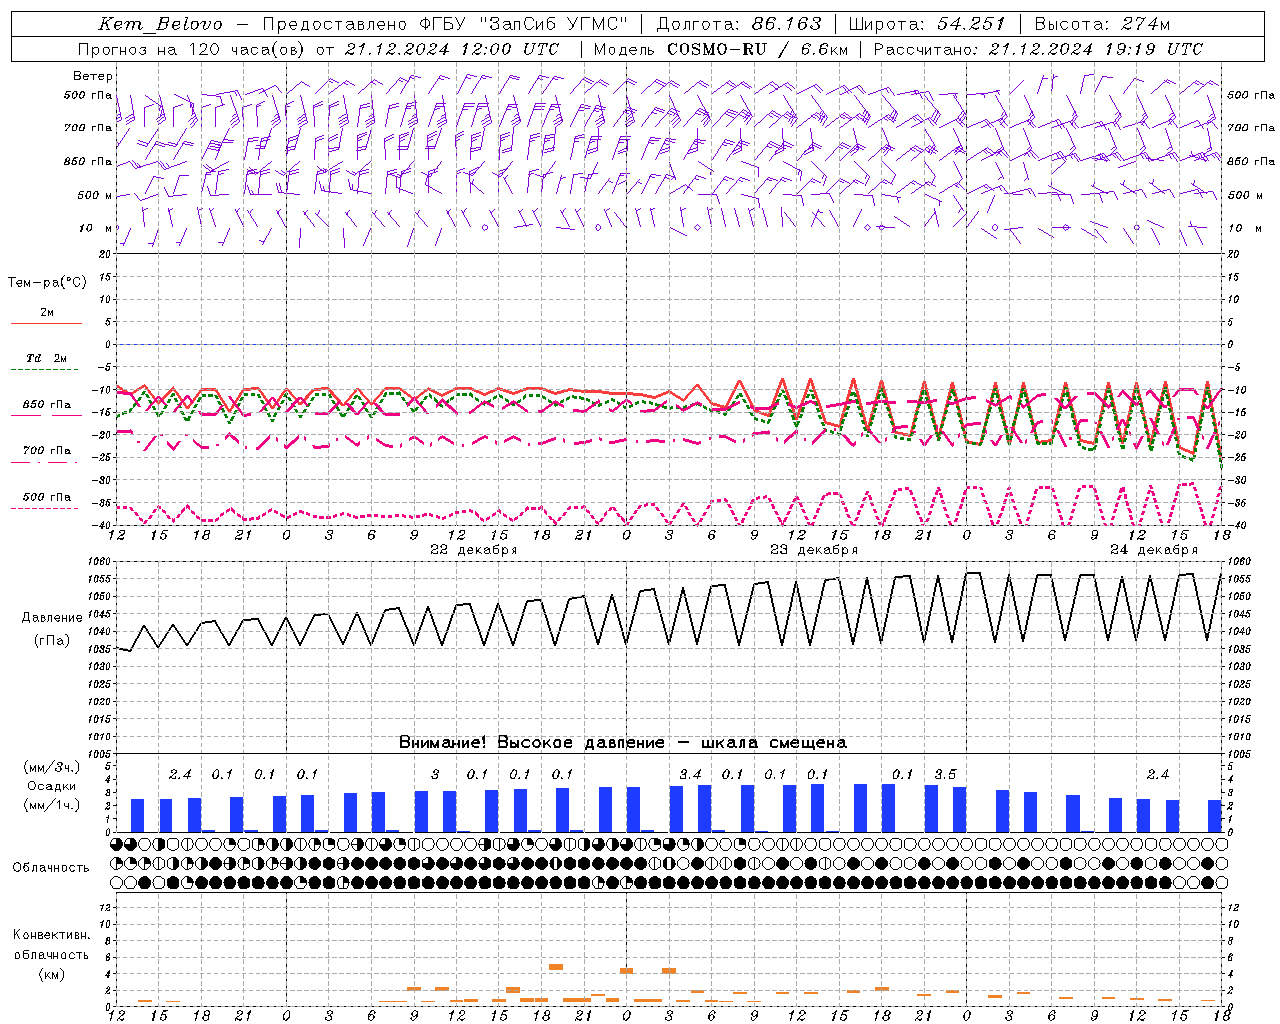Click the 2м temperature legend entry

47,313
